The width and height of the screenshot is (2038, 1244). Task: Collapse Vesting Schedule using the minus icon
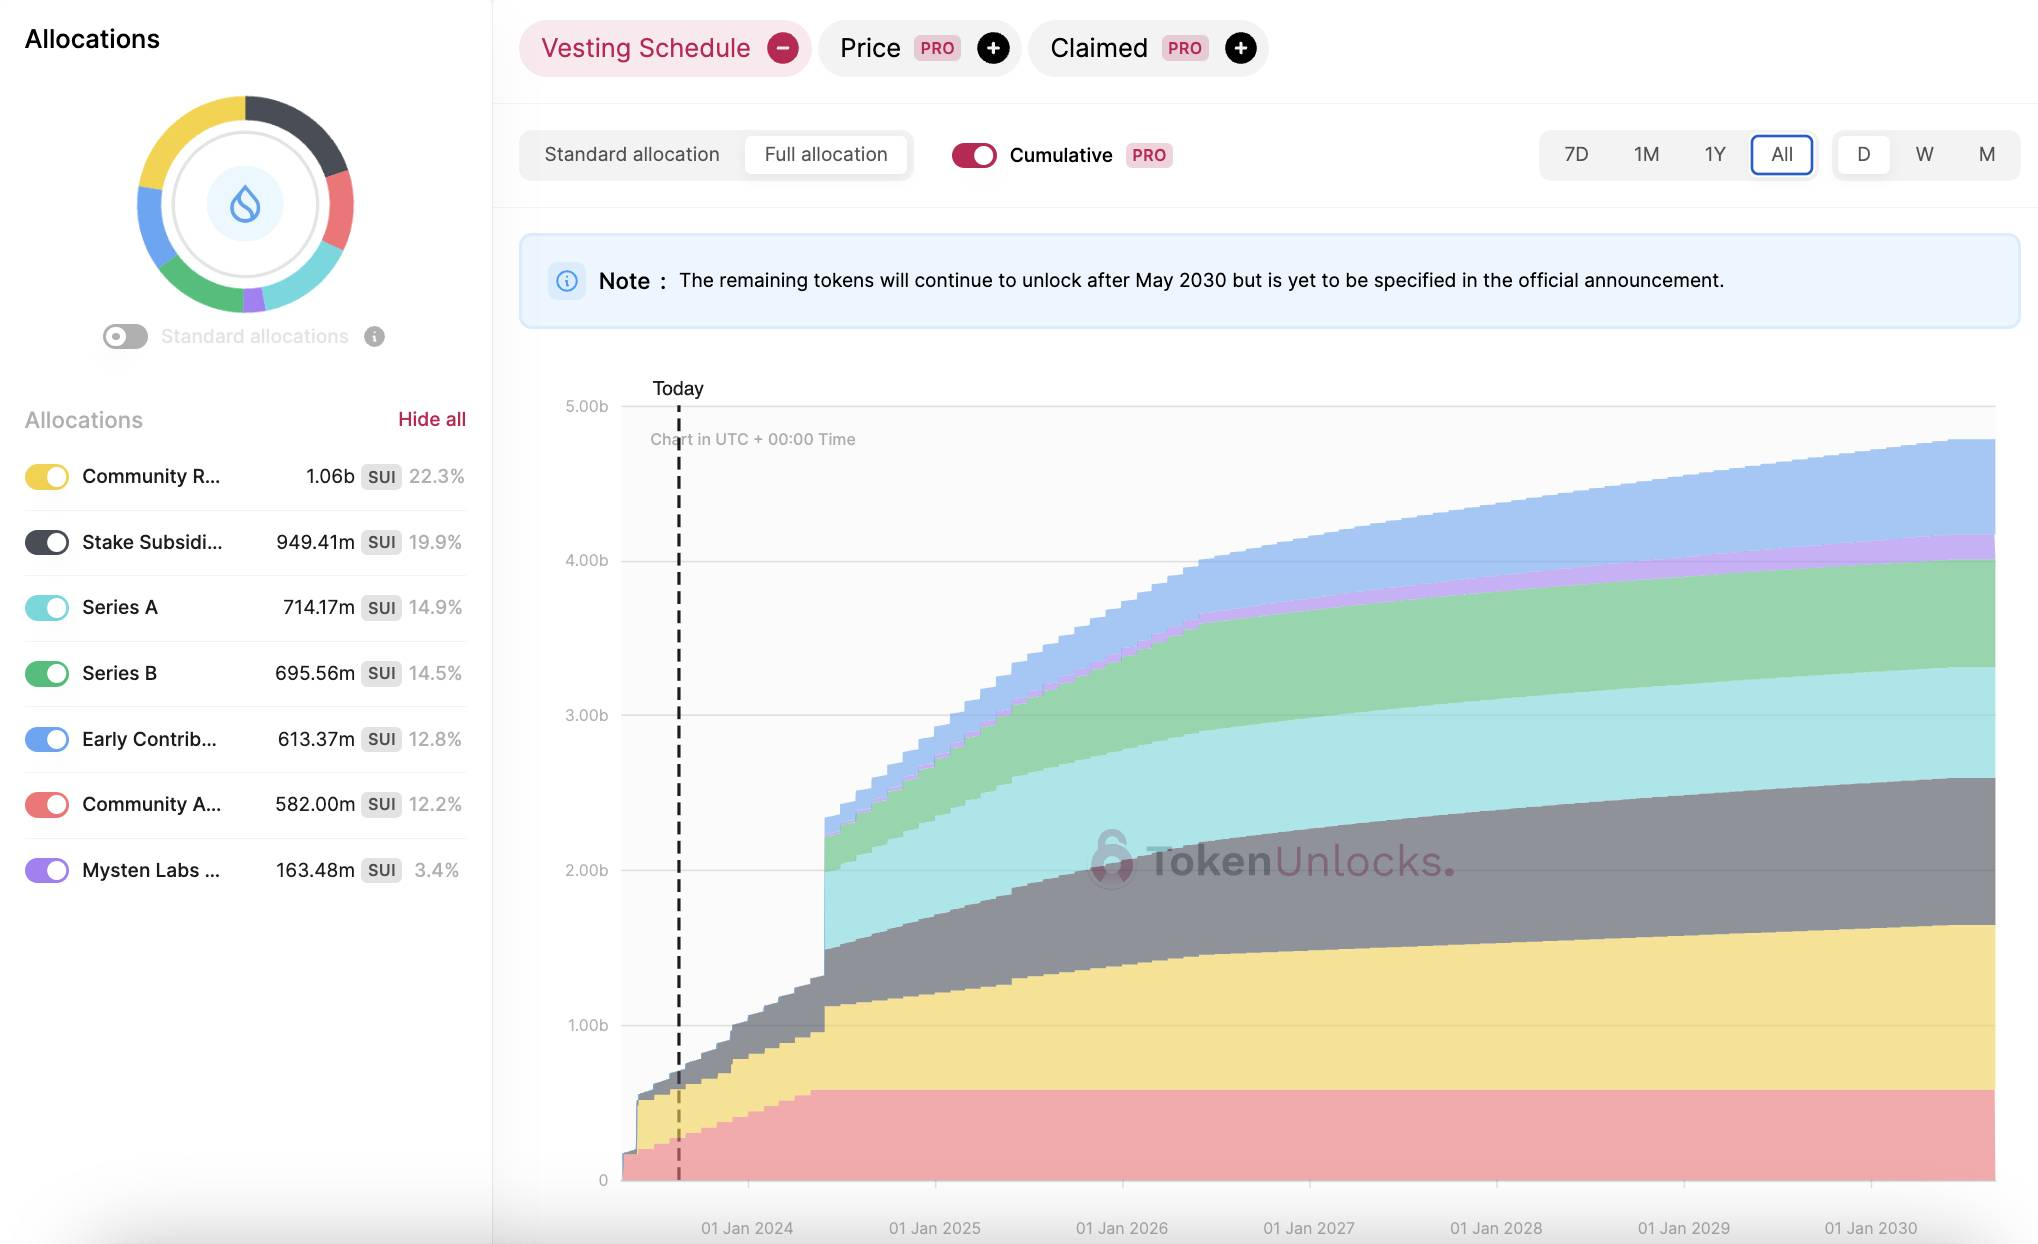tap(782, 48)
